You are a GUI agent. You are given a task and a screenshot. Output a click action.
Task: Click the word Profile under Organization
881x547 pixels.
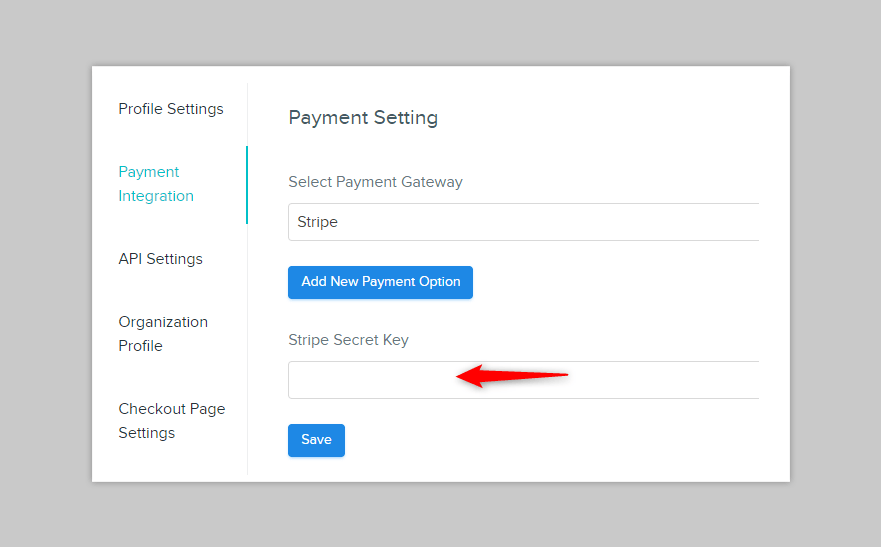(140, 346)
